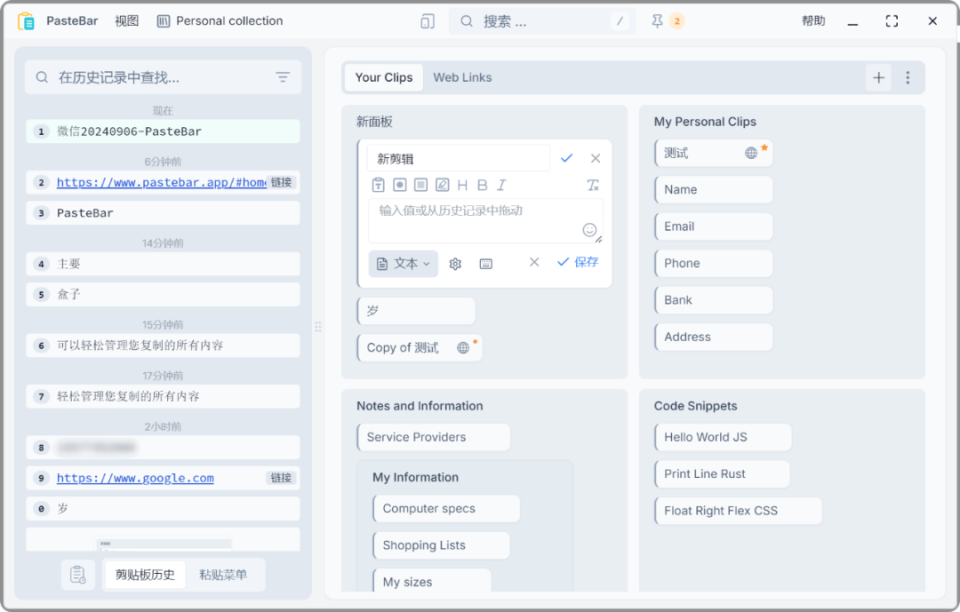Select history item 7 轻松管理您复制的所有内容
This screenshot has height=612, width=960.
(163, 396)
